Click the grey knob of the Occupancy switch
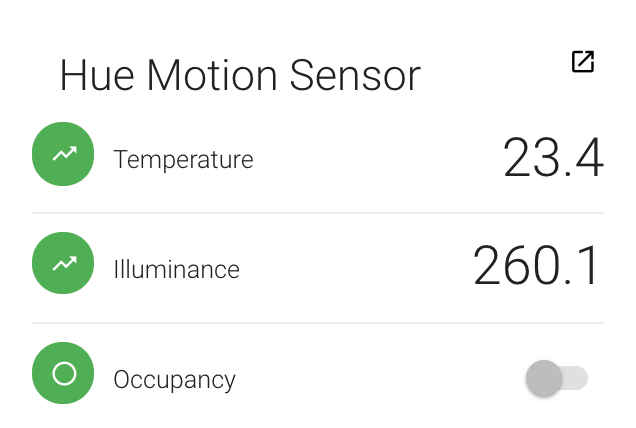 544,378
